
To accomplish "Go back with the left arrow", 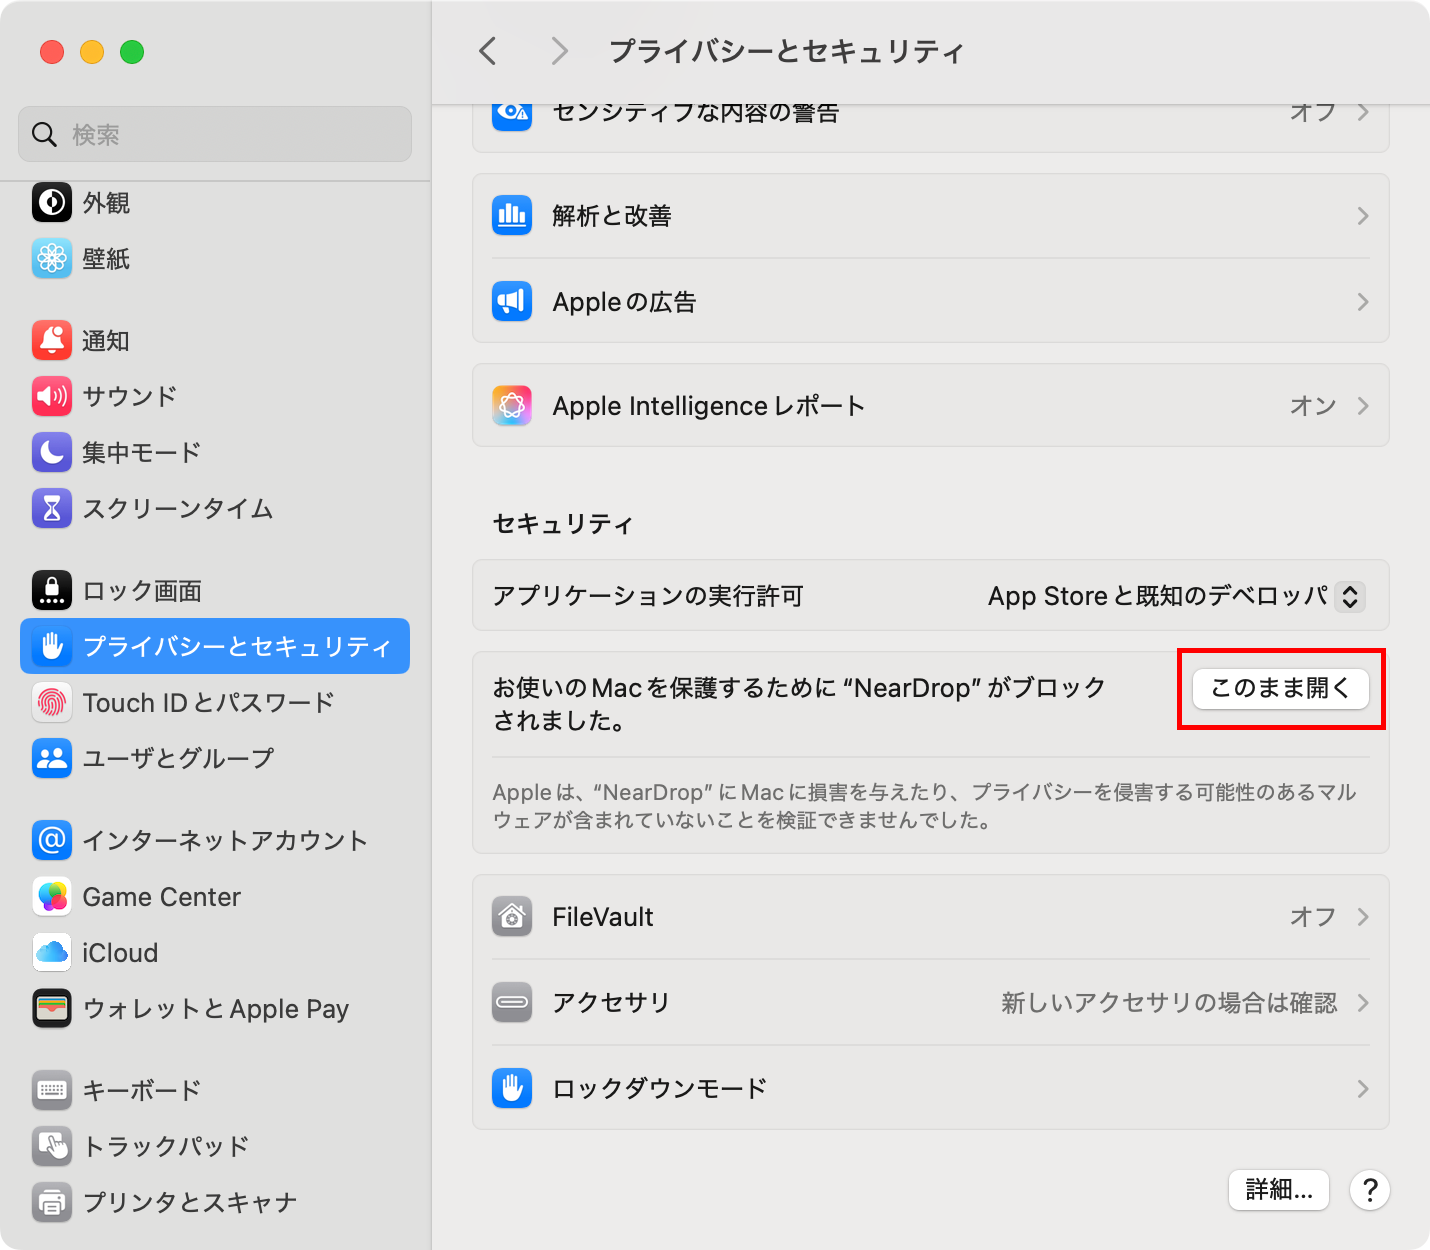I will pyautogui.click(x=488, y=51).
